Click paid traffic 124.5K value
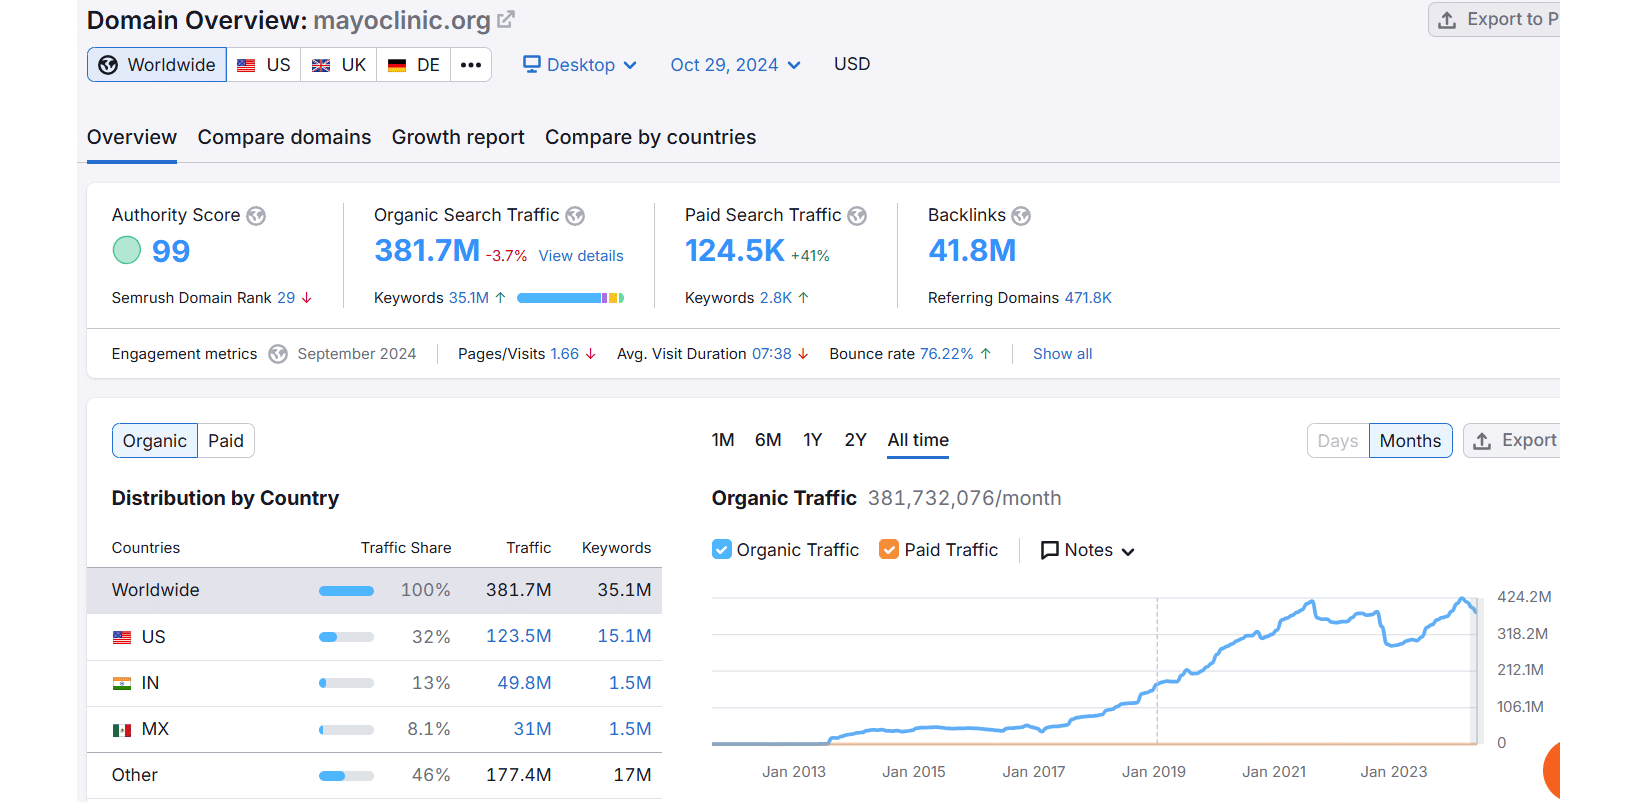Image resolution: width=1637 pixels, height=802 pixels. (735, 250)
